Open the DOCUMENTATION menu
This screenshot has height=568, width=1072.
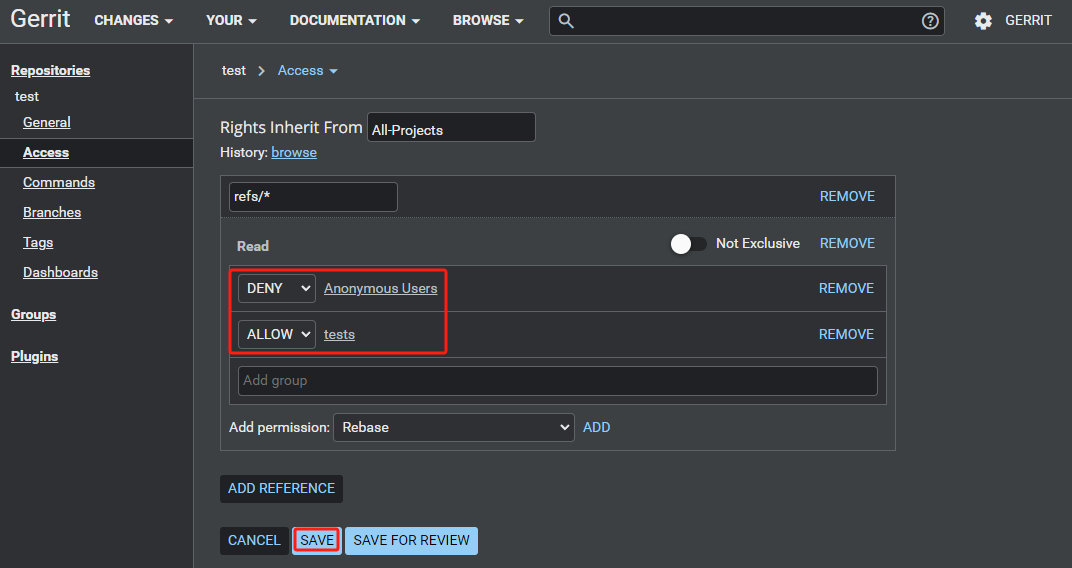coord(354,21)
